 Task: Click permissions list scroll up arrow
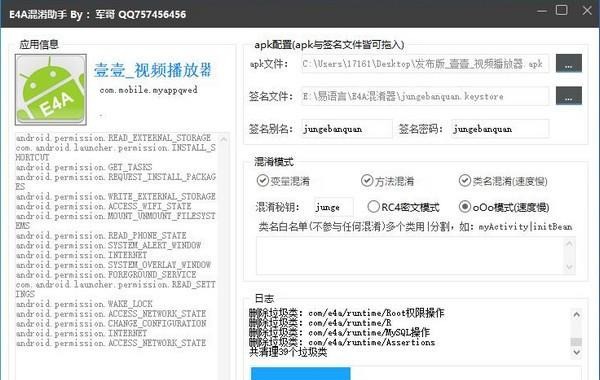coord(224,140)
